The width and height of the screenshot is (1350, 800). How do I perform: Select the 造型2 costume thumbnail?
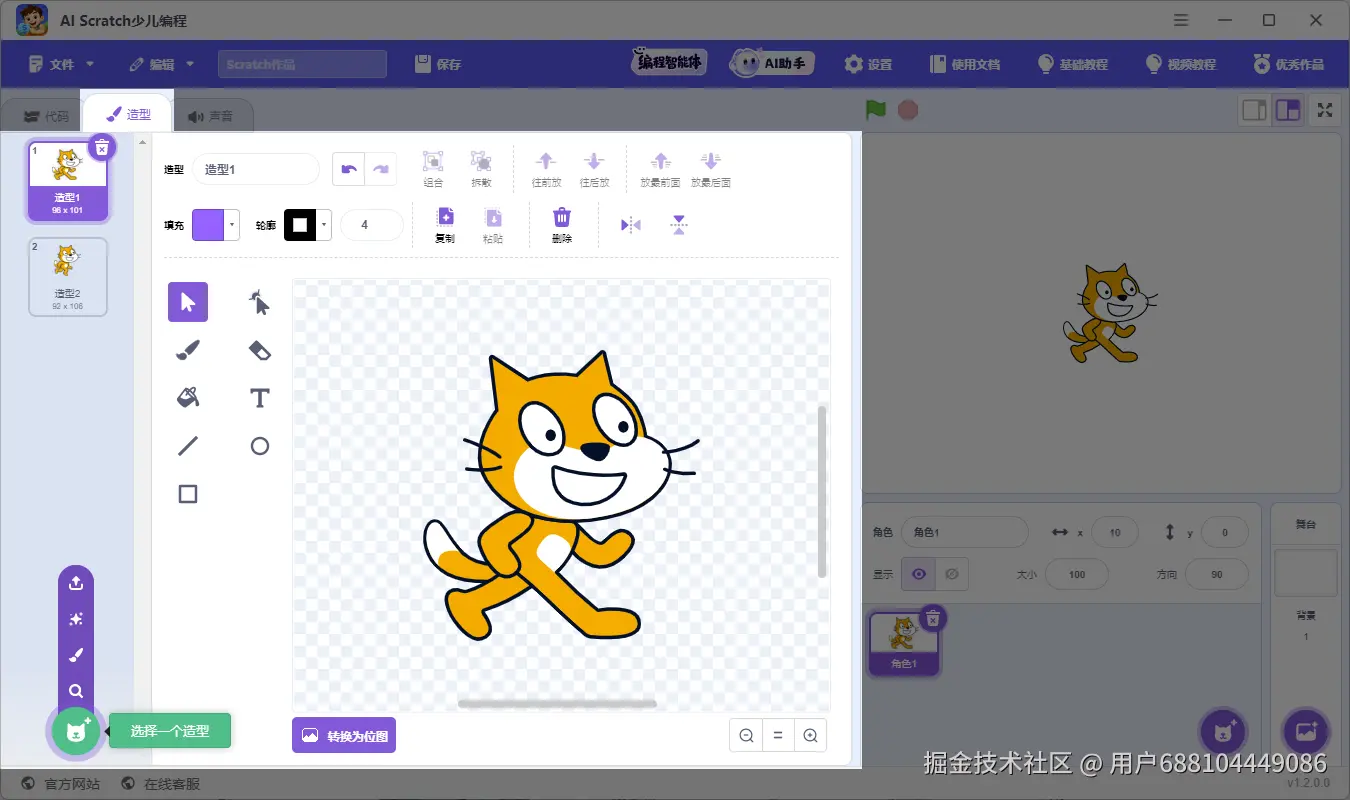67,276
